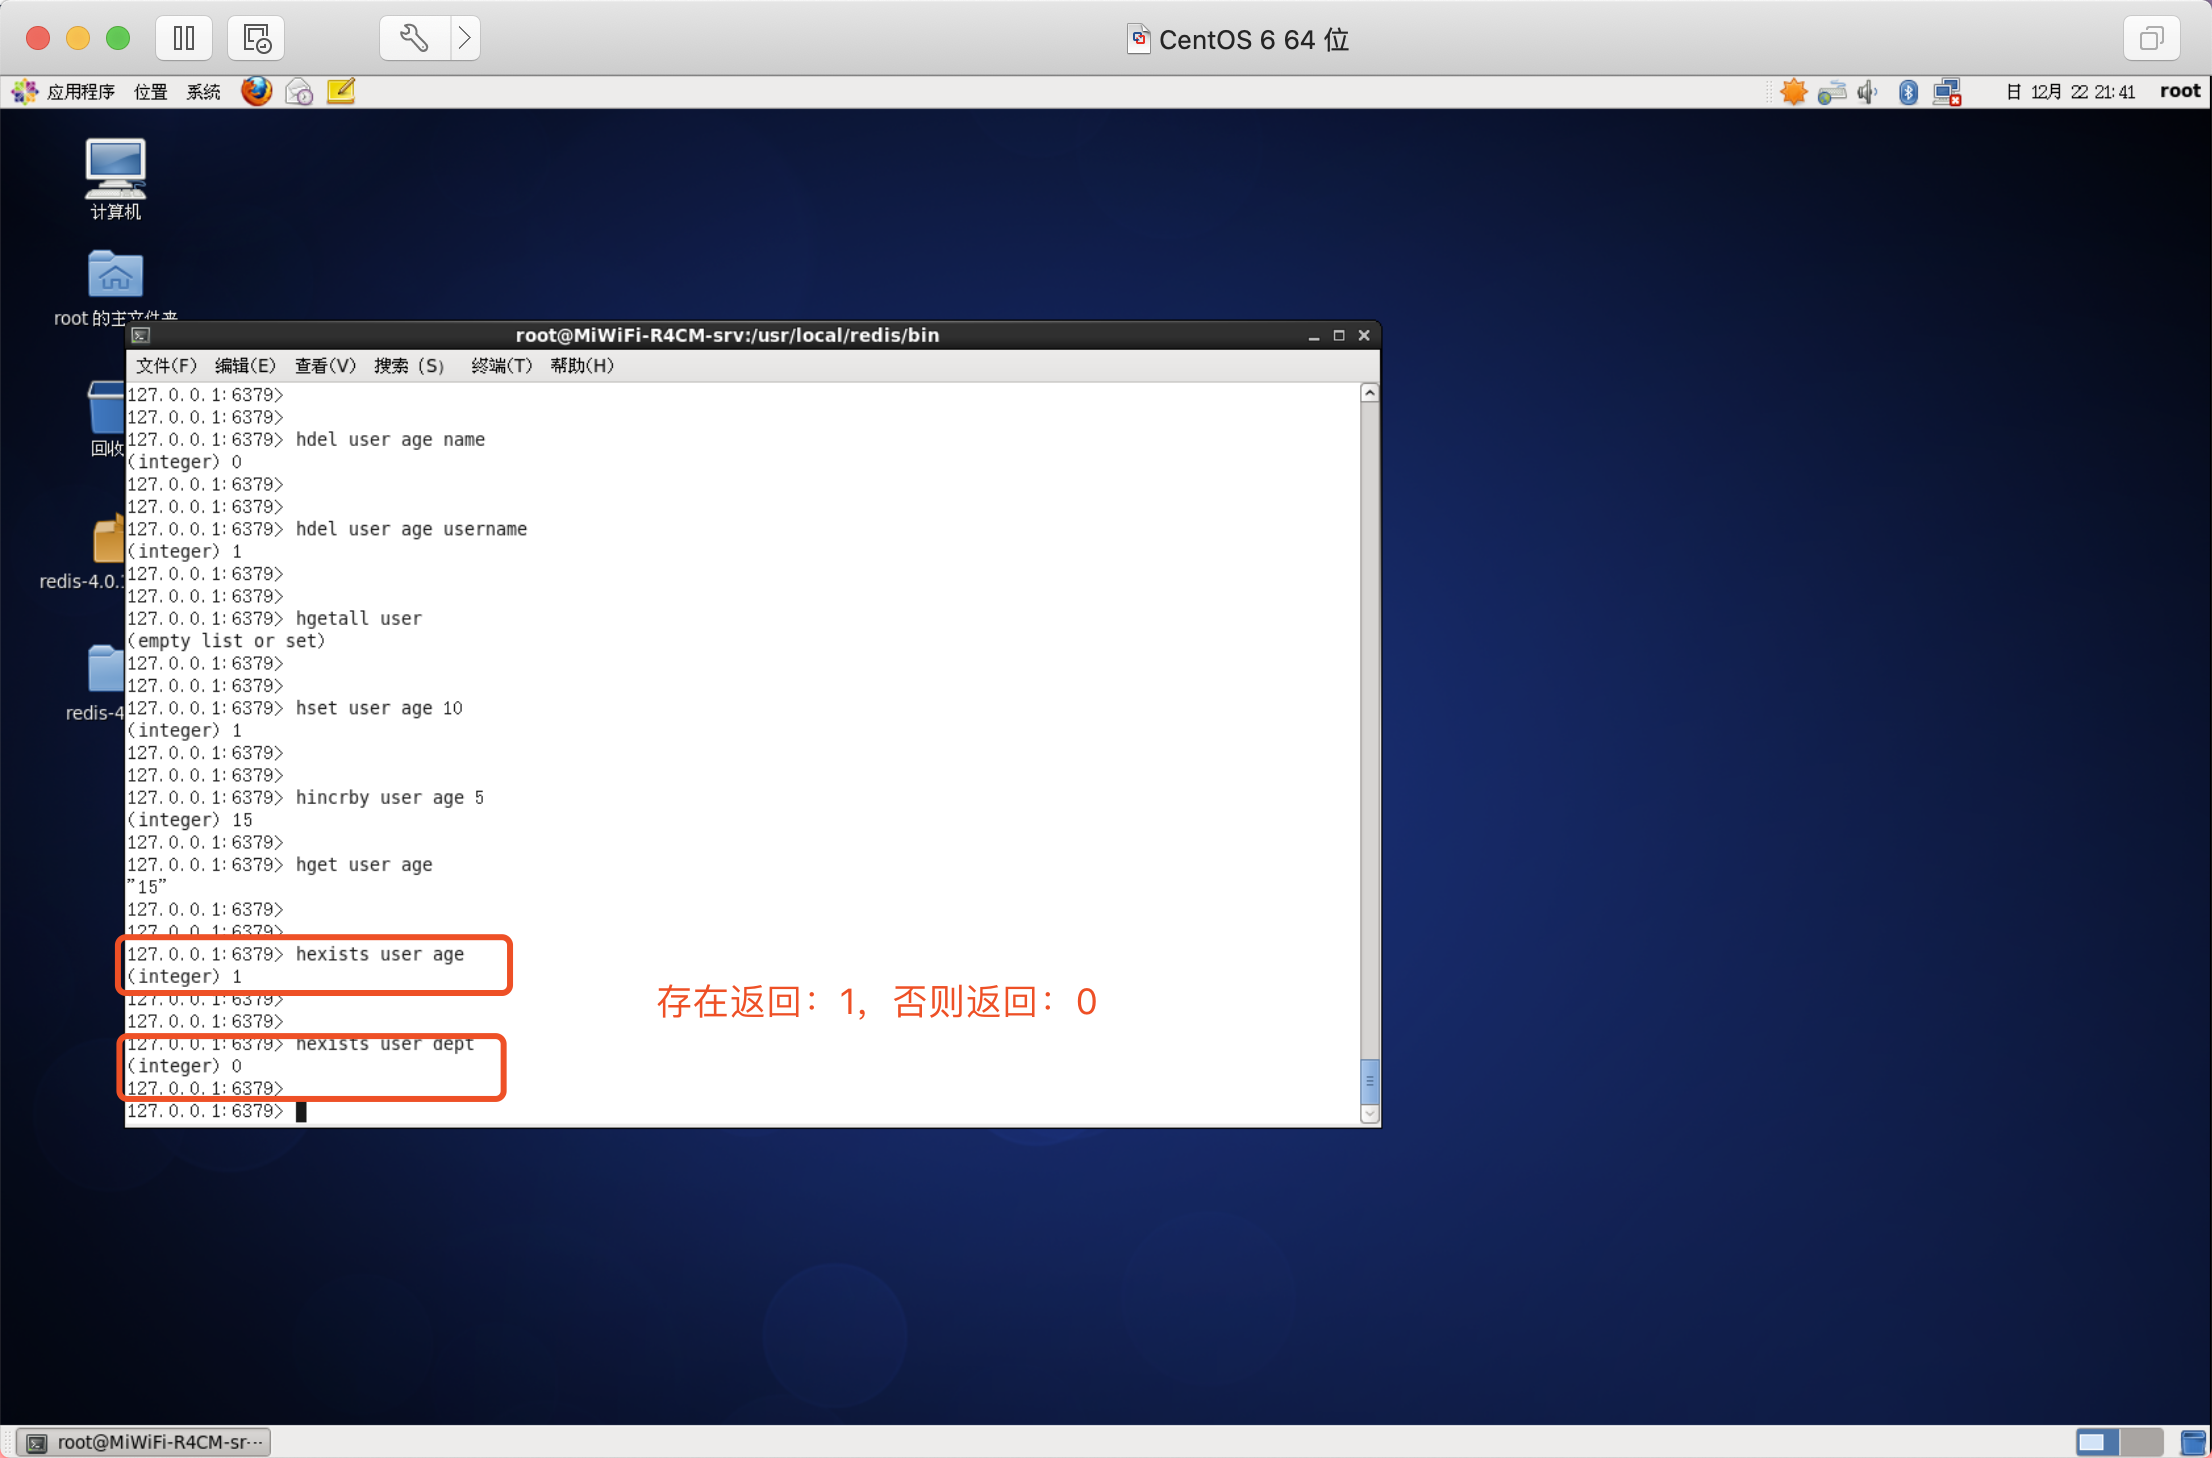Open the terminal 编辑(E) menu
Viewport: 2212px width, 1458px height.
(245, 366)
